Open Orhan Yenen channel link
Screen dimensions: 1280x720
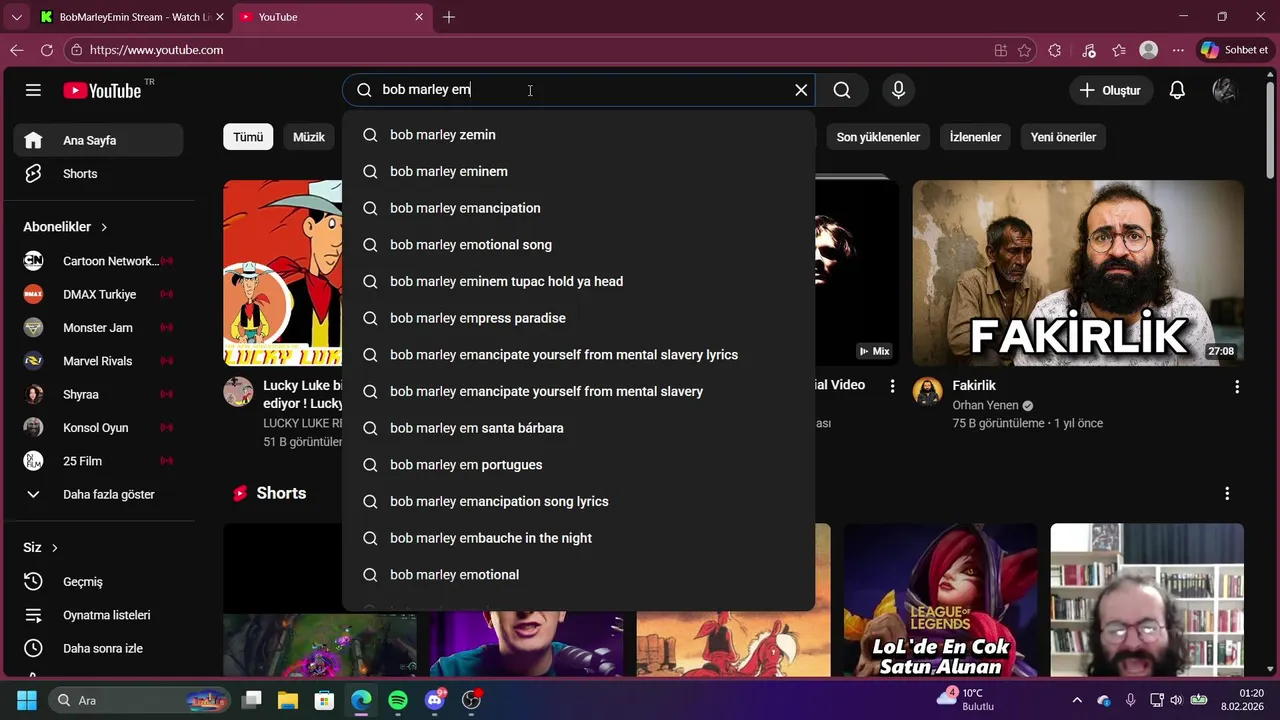(x=986, y=405)
